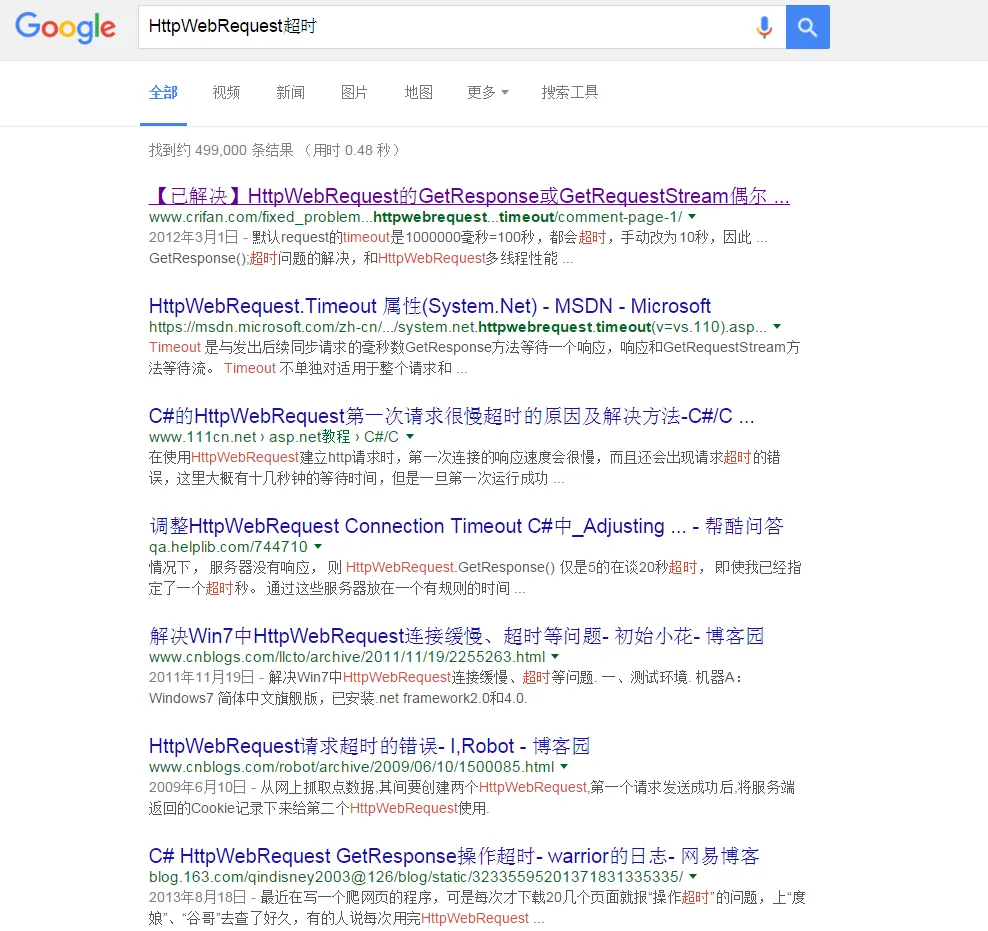This screenshot has height=931, width=988.
Task: Open HttpWebRequest请求超时的错误 I,Robot result
Action: (x=369, y=746)
